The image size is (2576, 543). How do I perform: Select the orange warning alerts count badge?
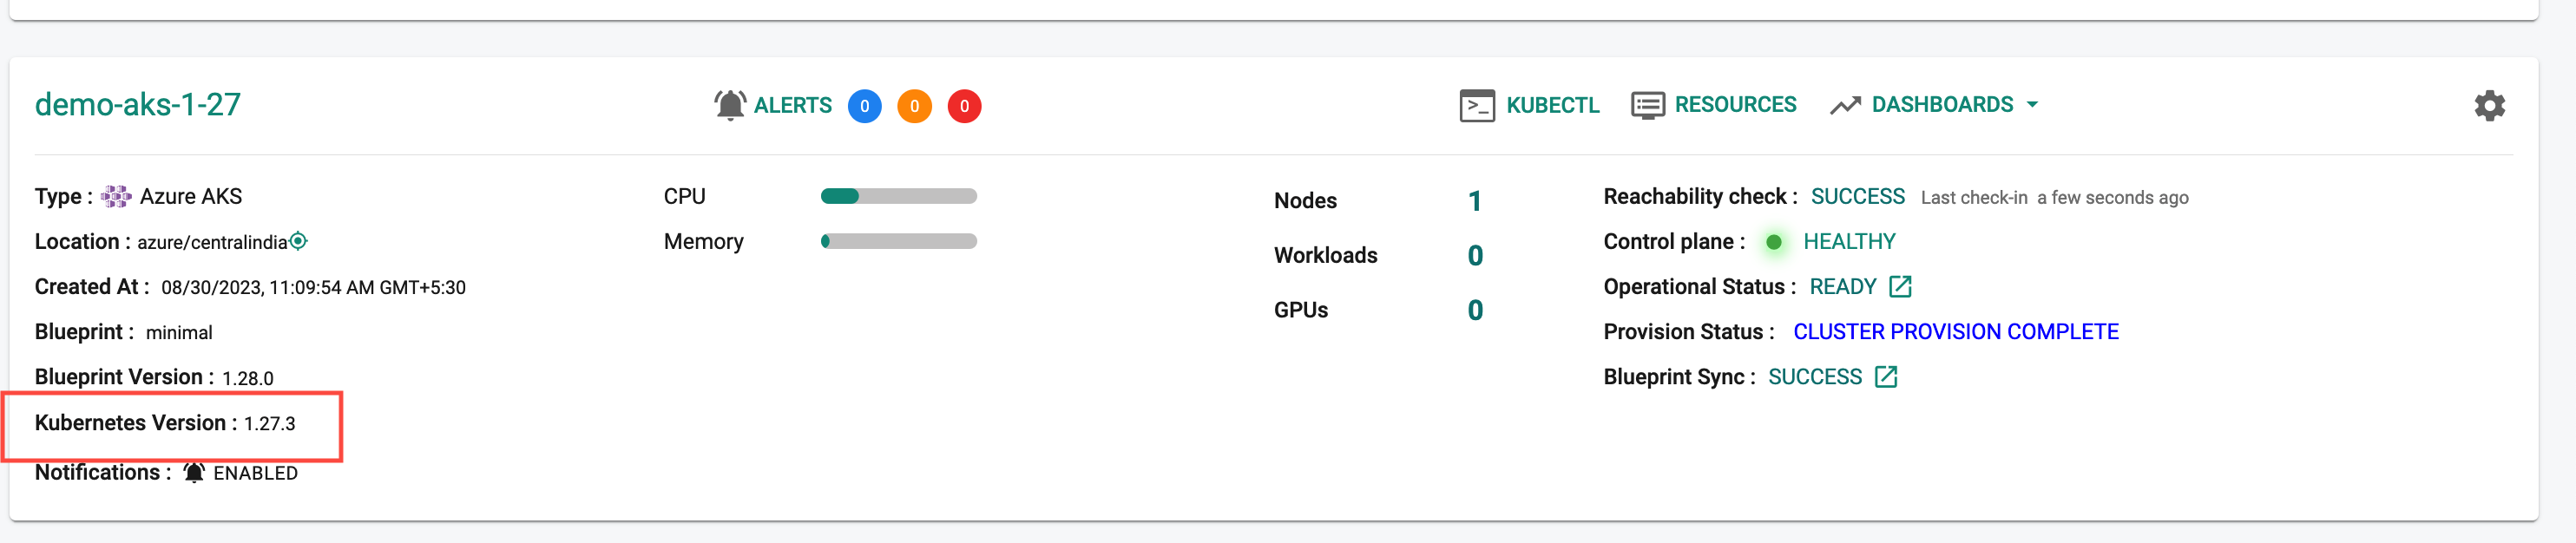click(x=915, y=106)
